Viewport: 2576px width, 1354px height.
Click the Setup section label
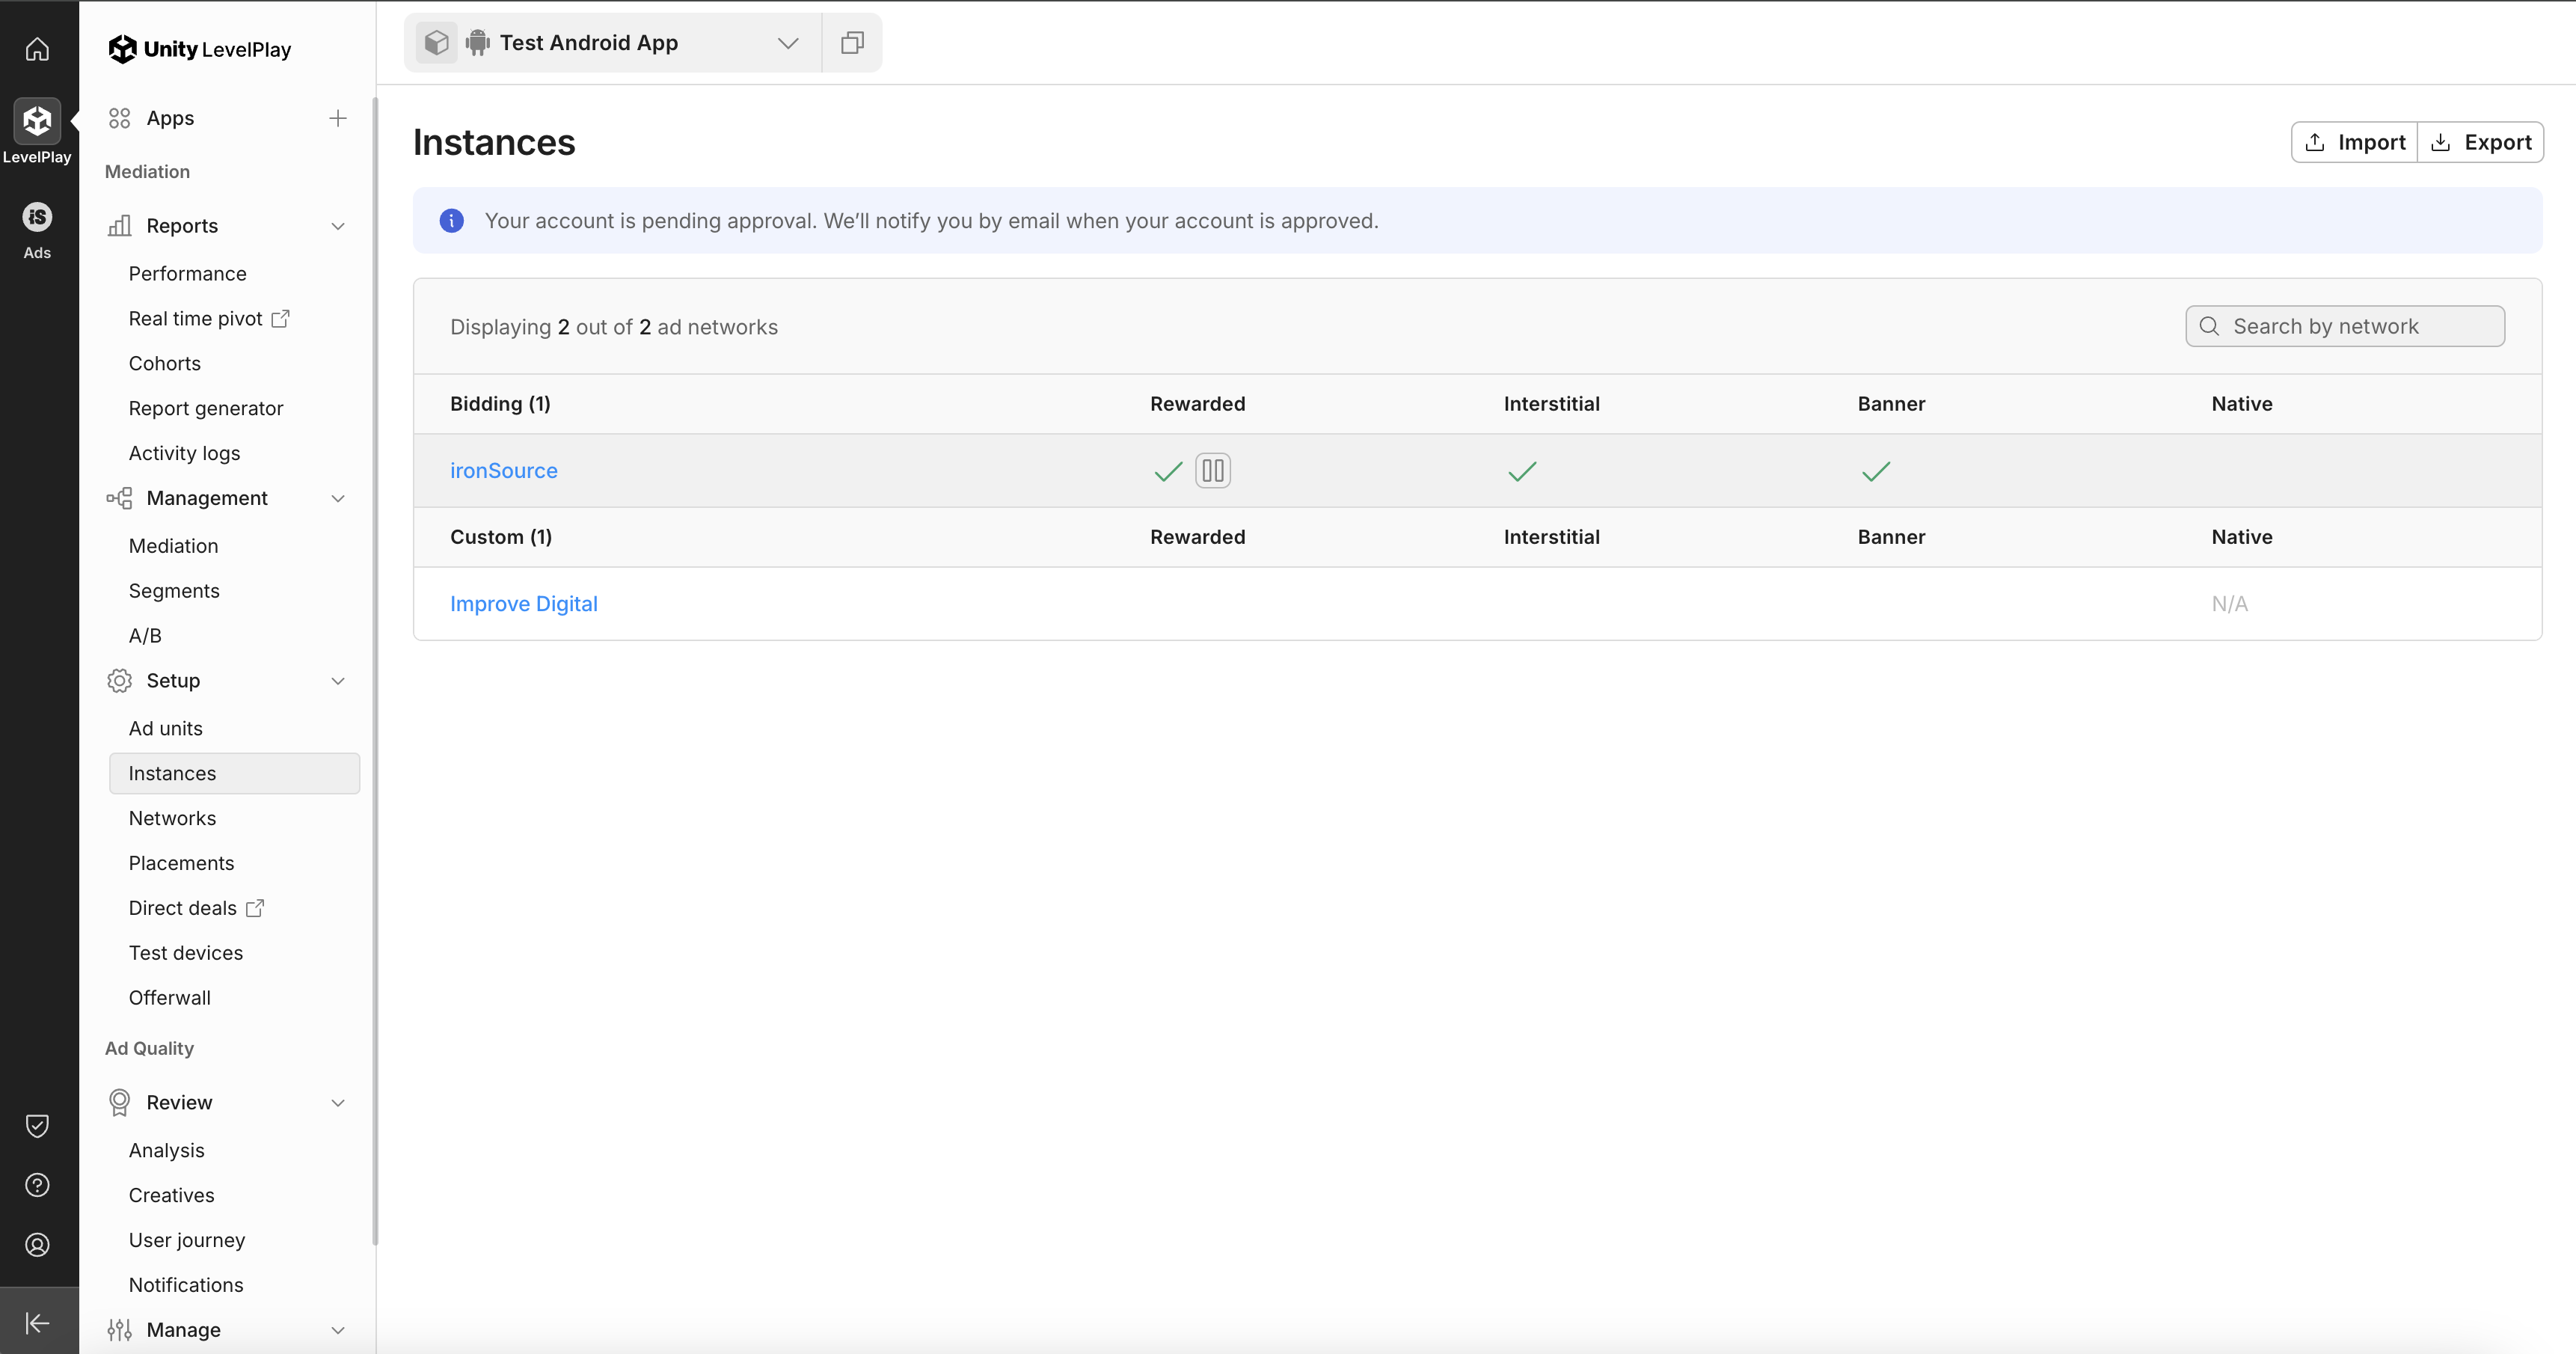(x=173, y=681)
